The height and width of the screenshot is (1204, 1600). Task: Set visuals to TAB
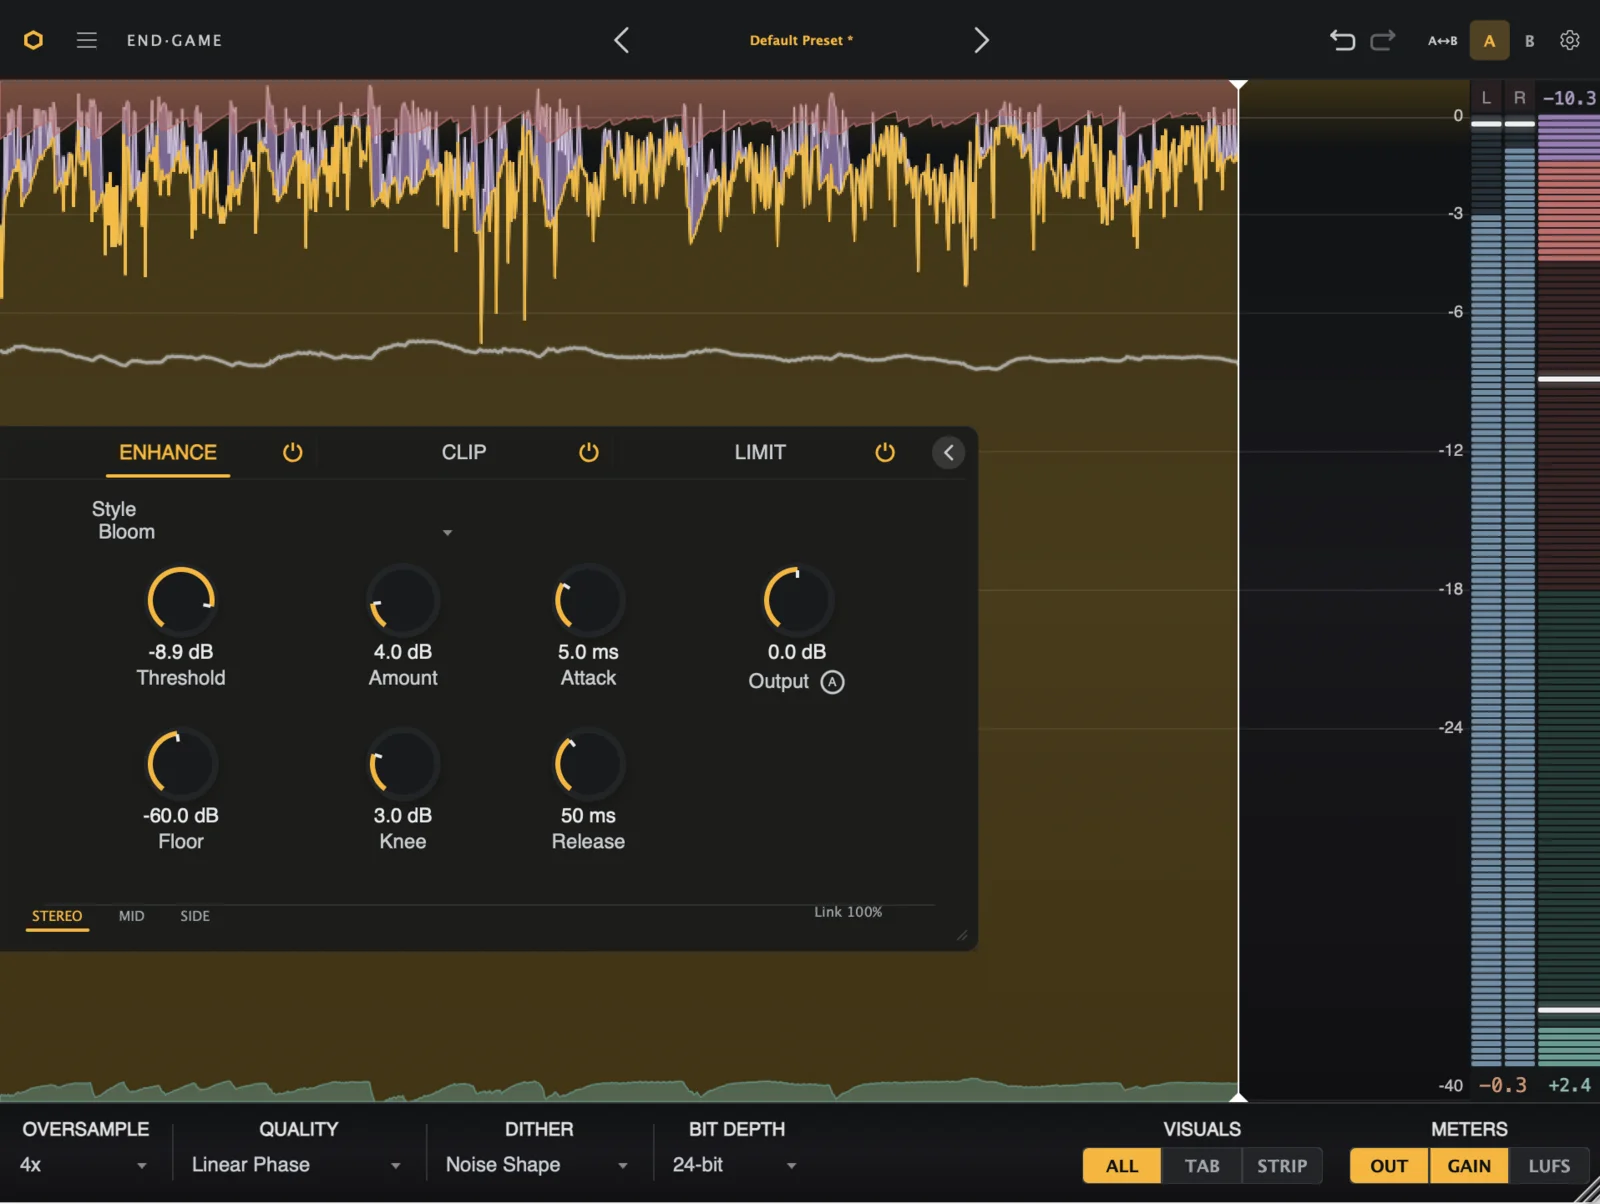coord(1202,1166)
